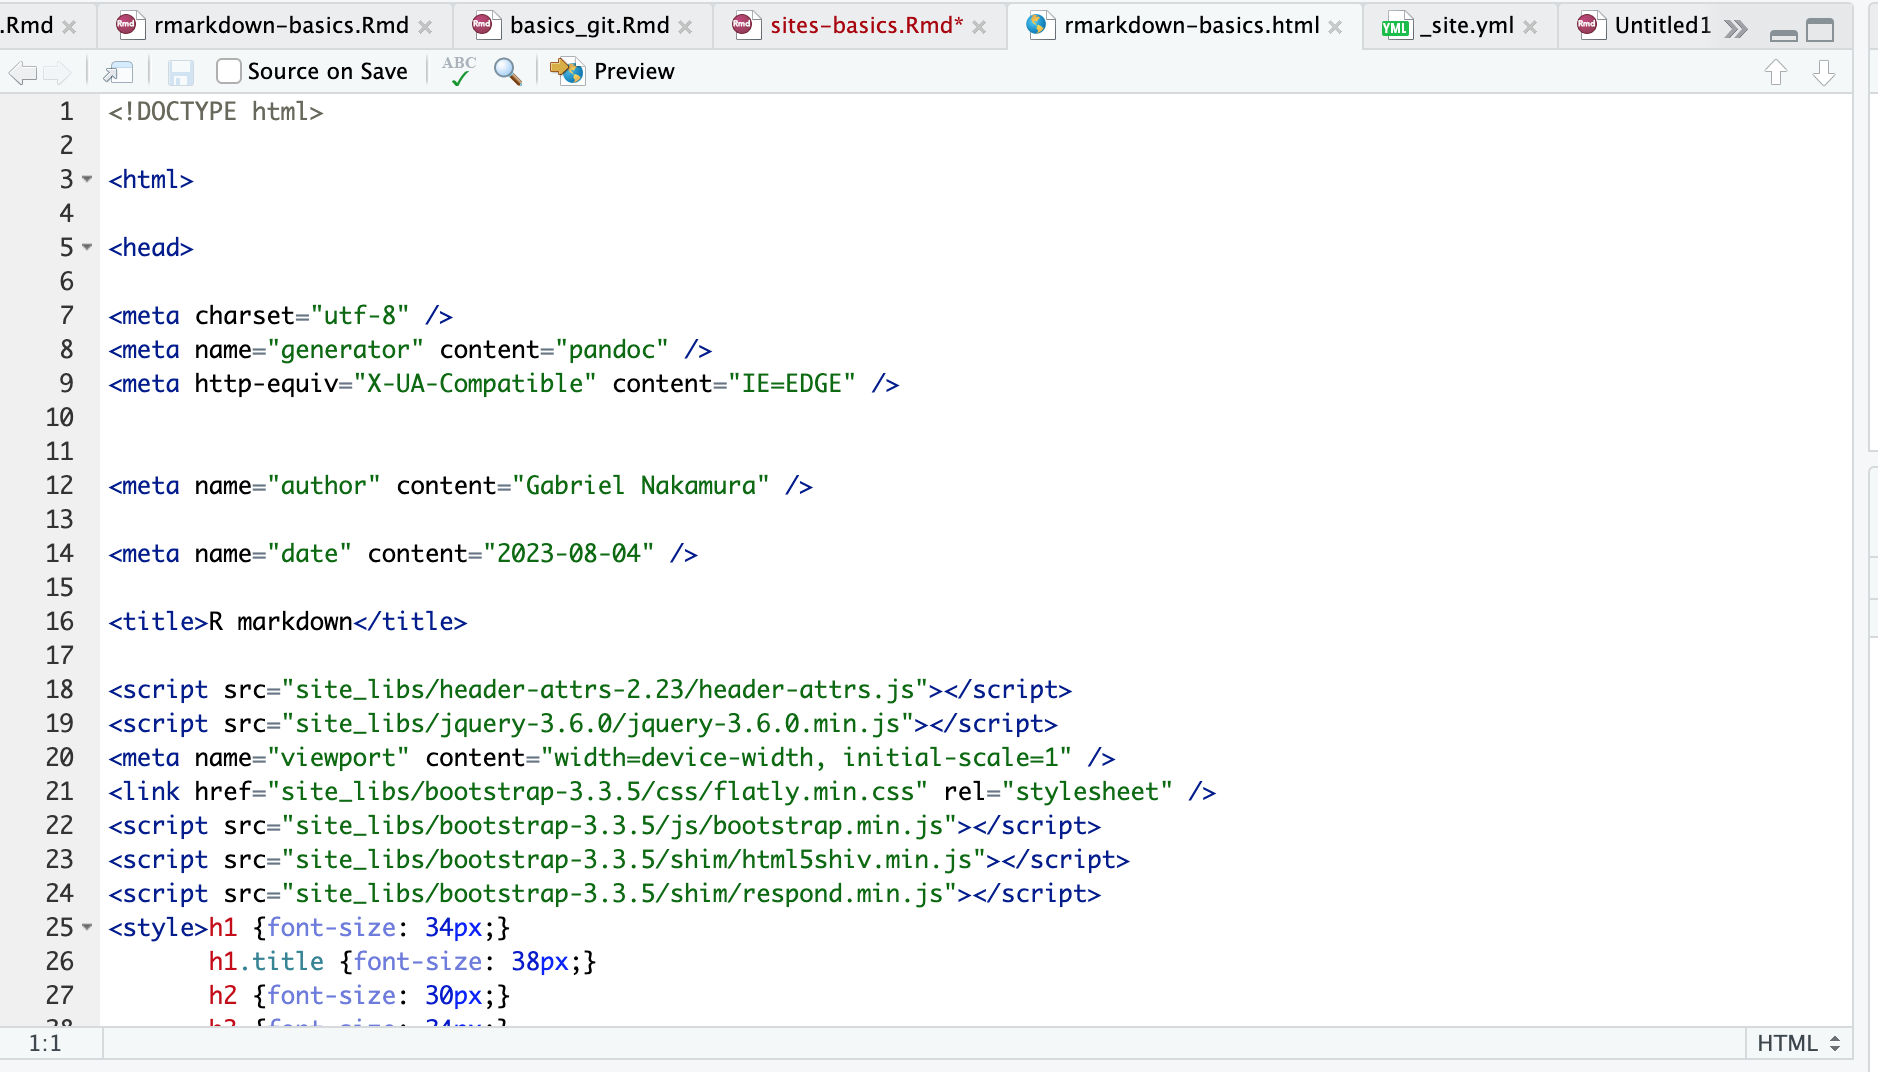Image resolution: width=1878 pixels, height=1072 pixels.
Task: Click cursor position 1:1 indicator
Action: click(x=45, y=1043)
